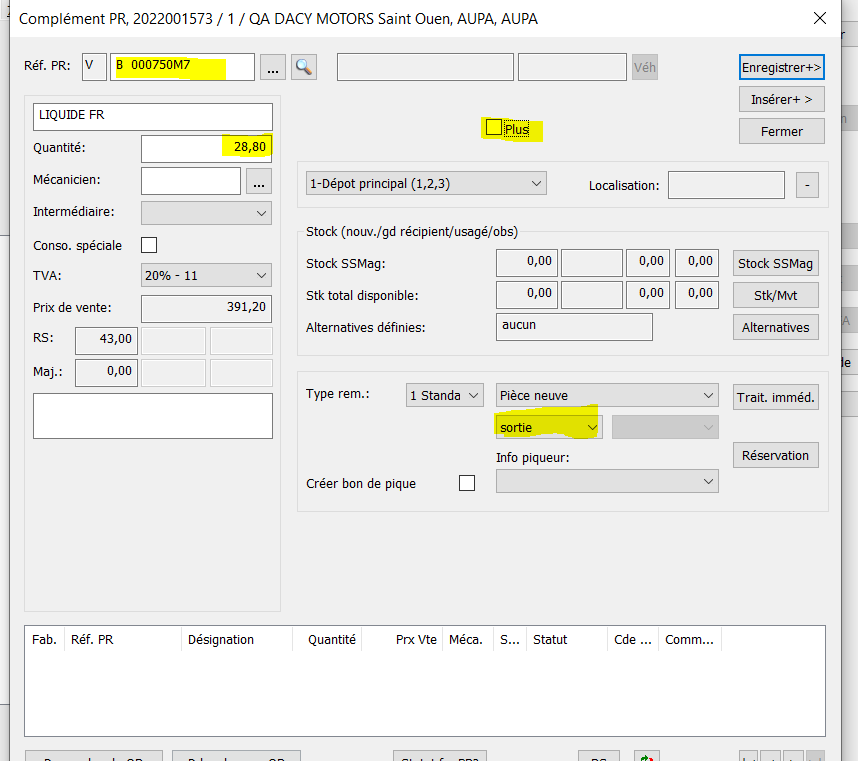Click the large empty comment text box
The width and height of the screenshot is (858, 761).
tap(153, 416)
